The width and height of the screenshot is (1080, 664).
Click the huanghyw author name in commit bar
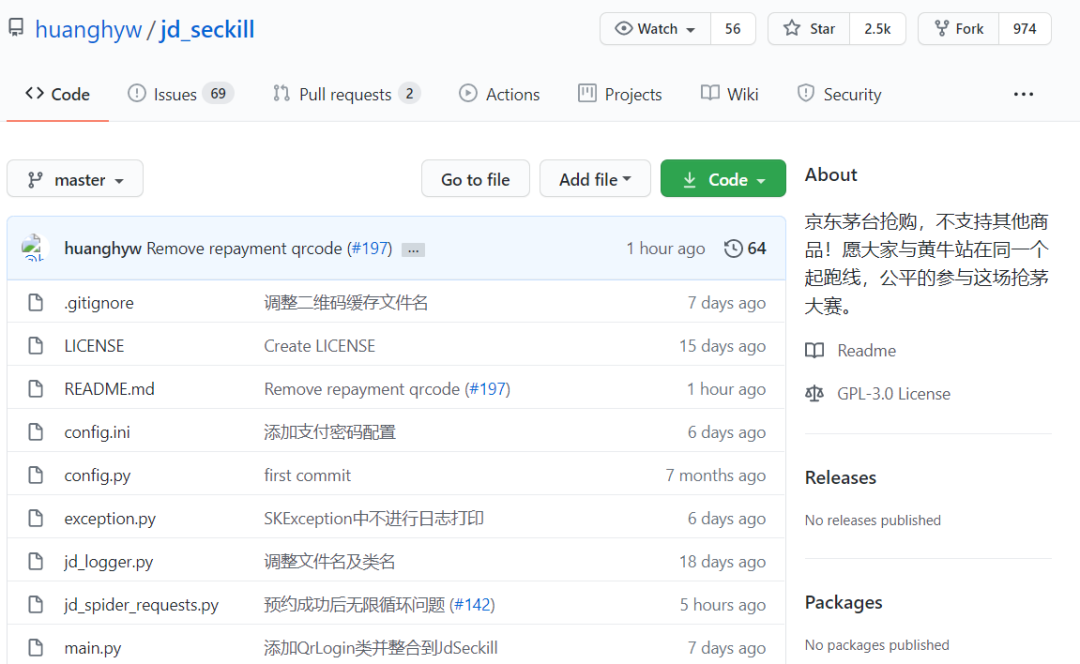[103, 249]
